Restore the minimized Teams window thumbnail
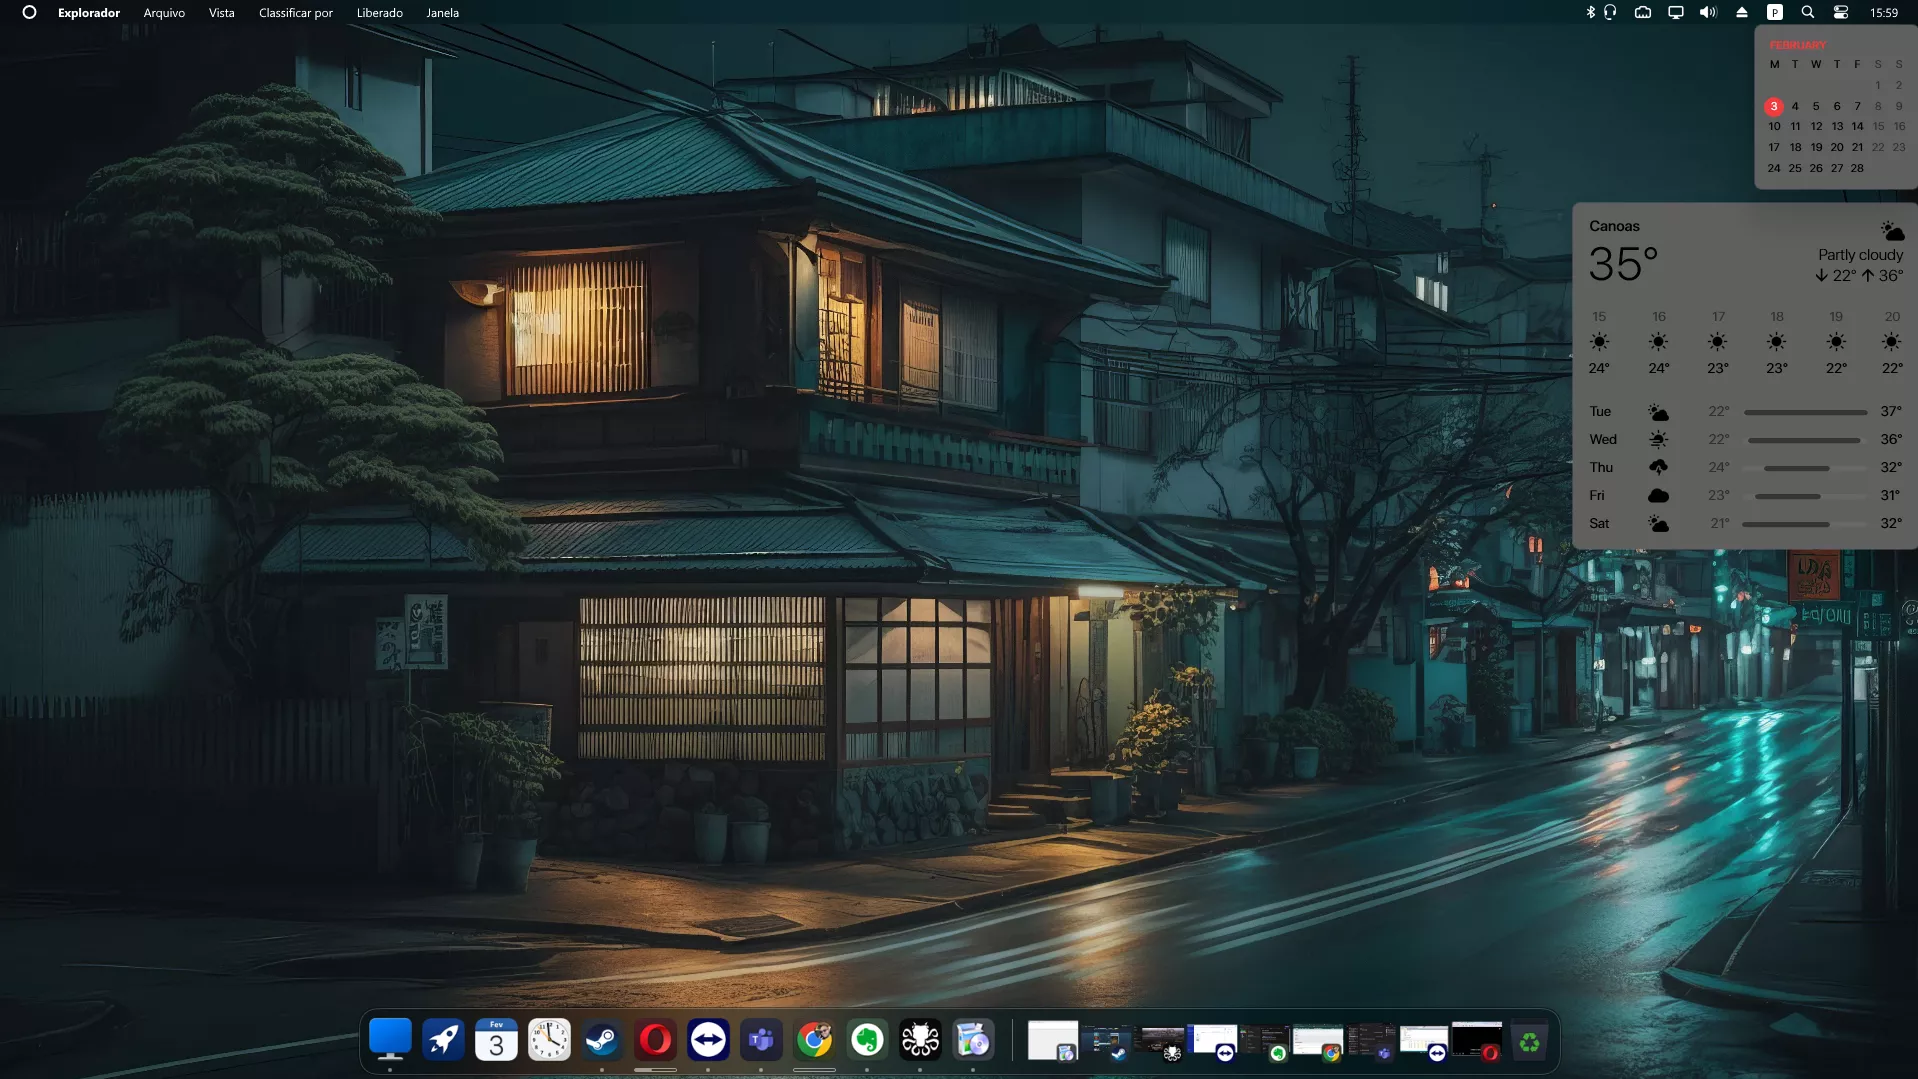The width and height of the screenshot is (1918, 1079). click(1370, 1040)
